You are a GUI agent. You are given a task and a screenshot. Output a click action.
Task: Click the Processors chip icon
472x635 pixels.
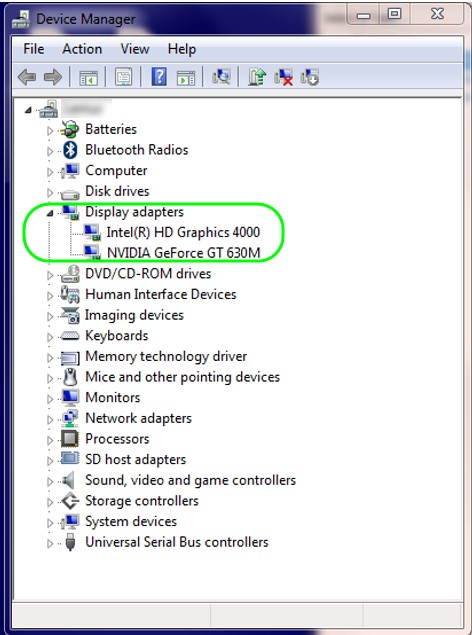tap(70, 439)
